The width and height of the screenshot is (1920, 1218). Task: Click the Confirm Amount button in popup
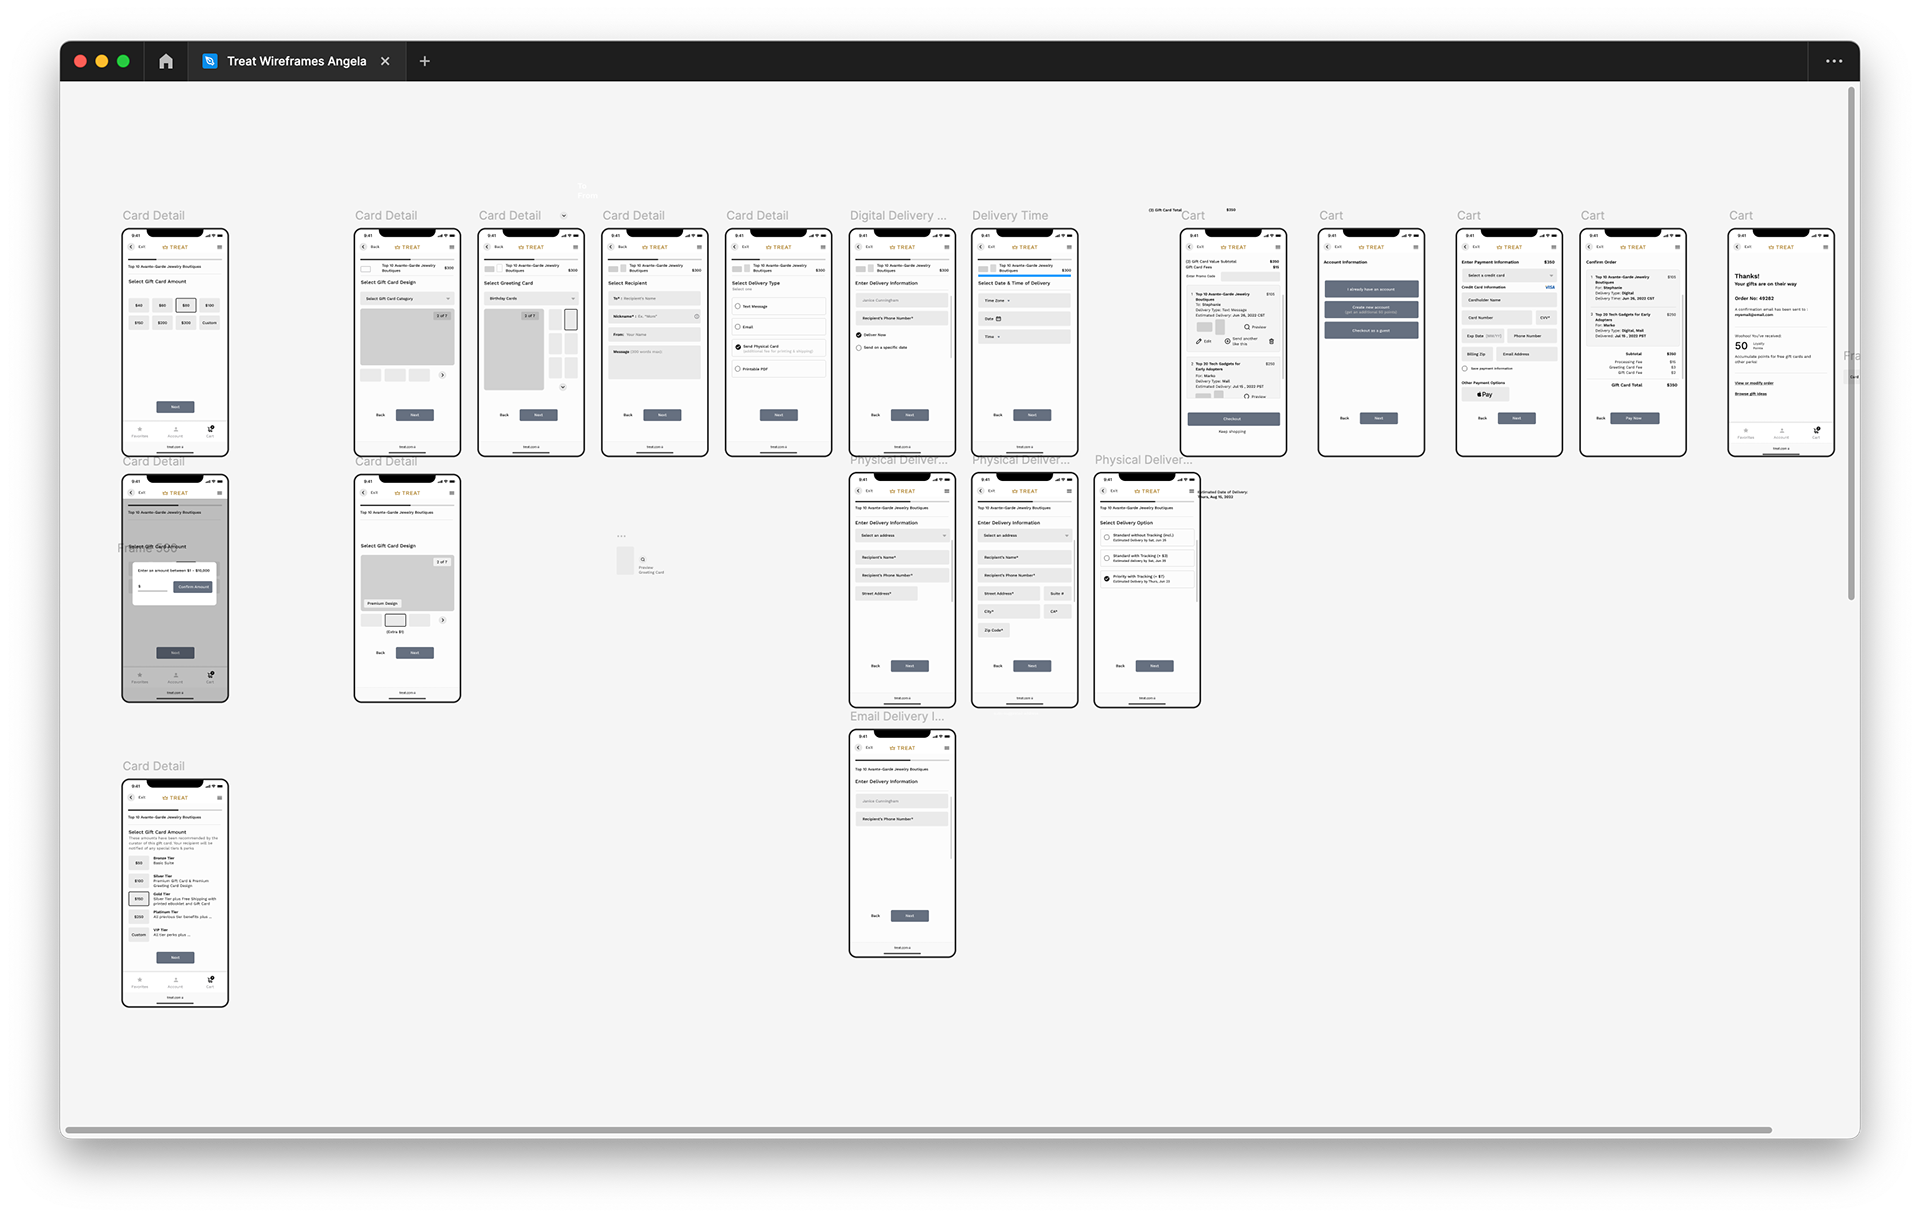click(x=194, y=587)
